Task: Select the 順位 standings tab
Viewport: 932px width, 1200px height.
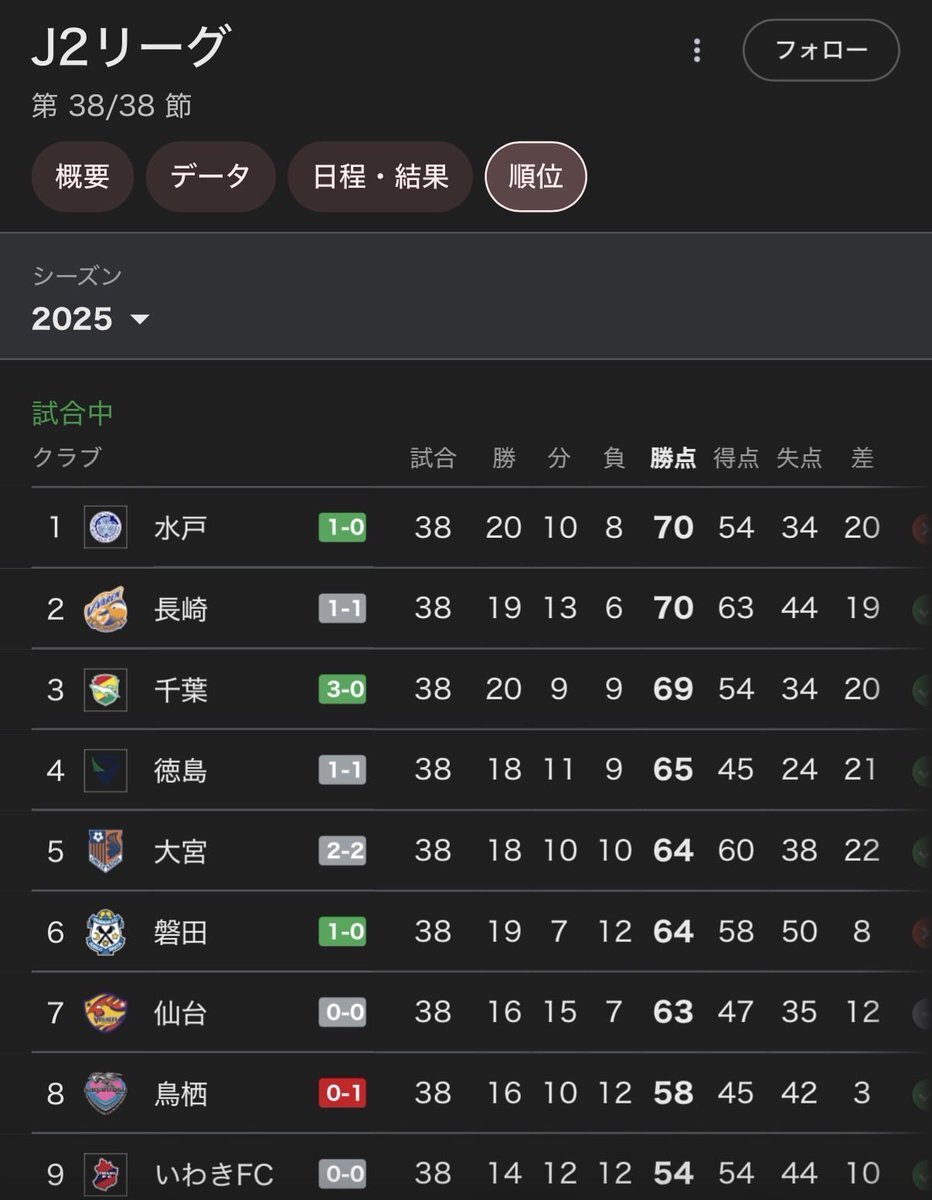Action: pos(536,177)
